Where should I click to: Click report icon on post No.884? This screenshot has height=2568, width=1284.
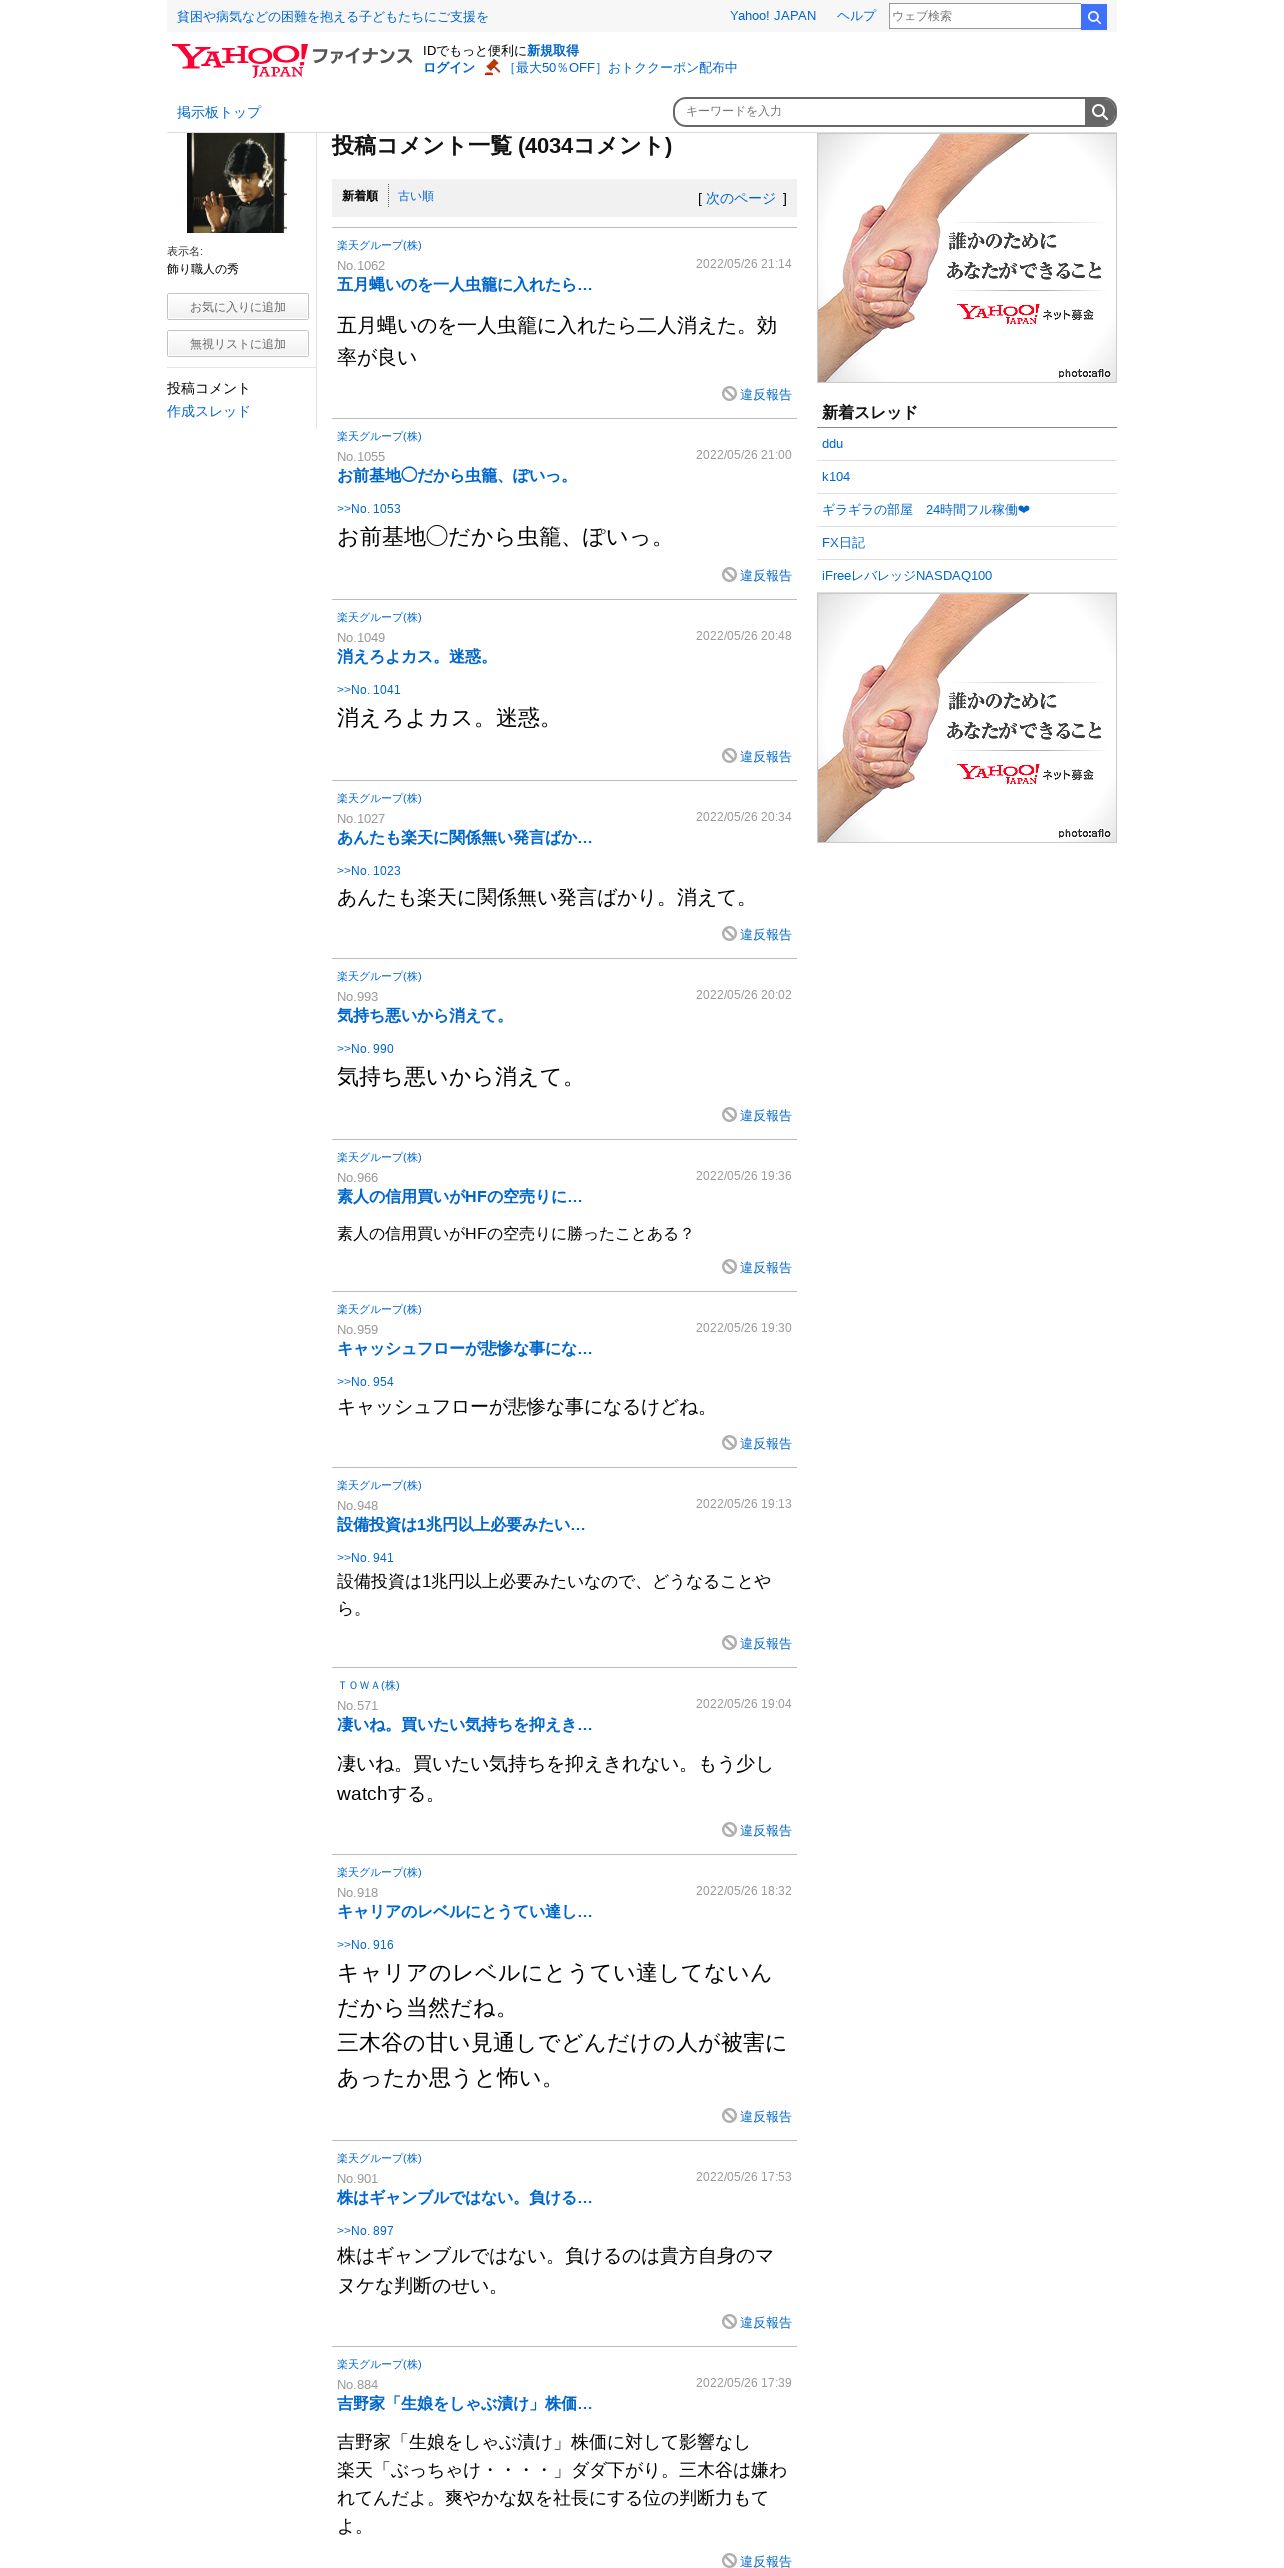pyautogui.click(x=729, y=2561)
